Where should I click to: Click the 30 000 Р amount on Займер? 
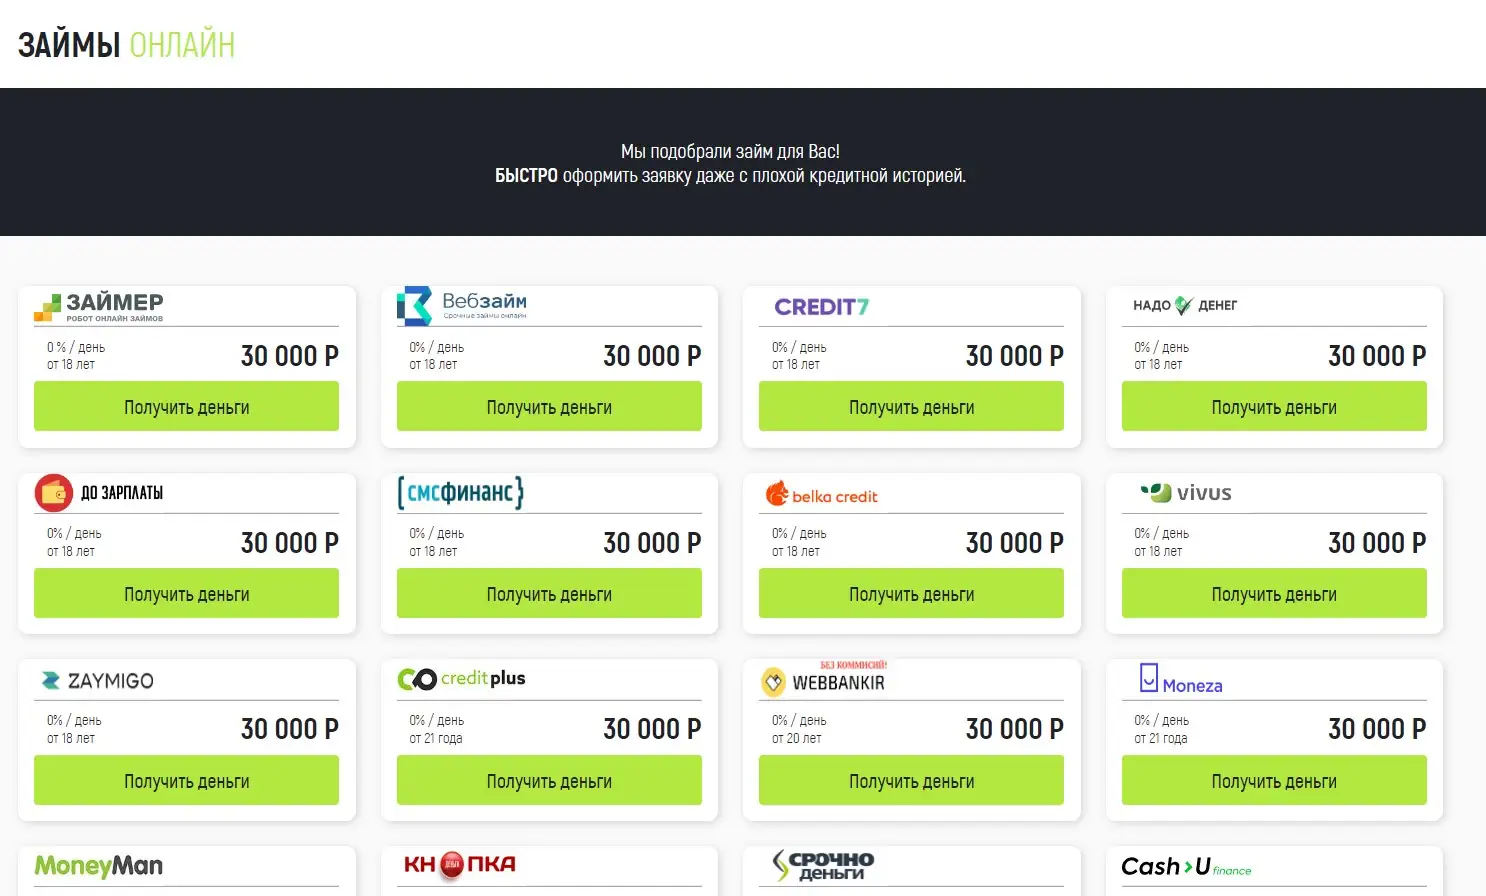click(x=290, y=356)
